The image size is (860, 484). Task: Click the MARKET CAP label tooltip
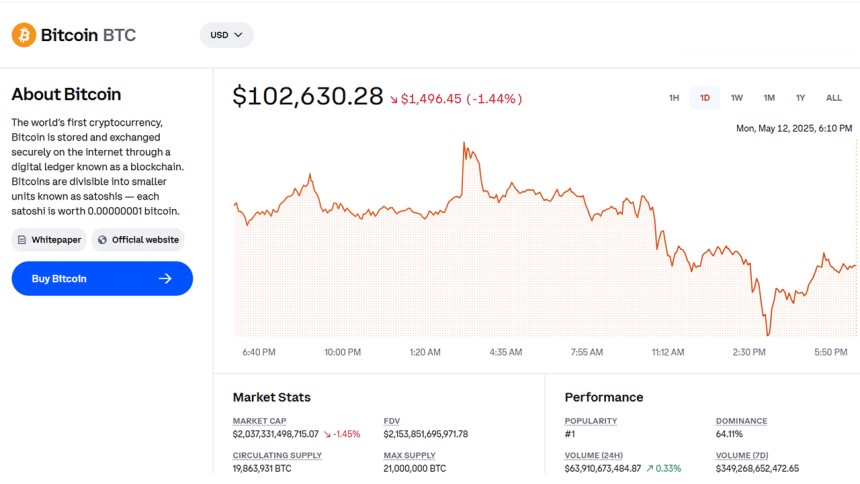[259, 421]
